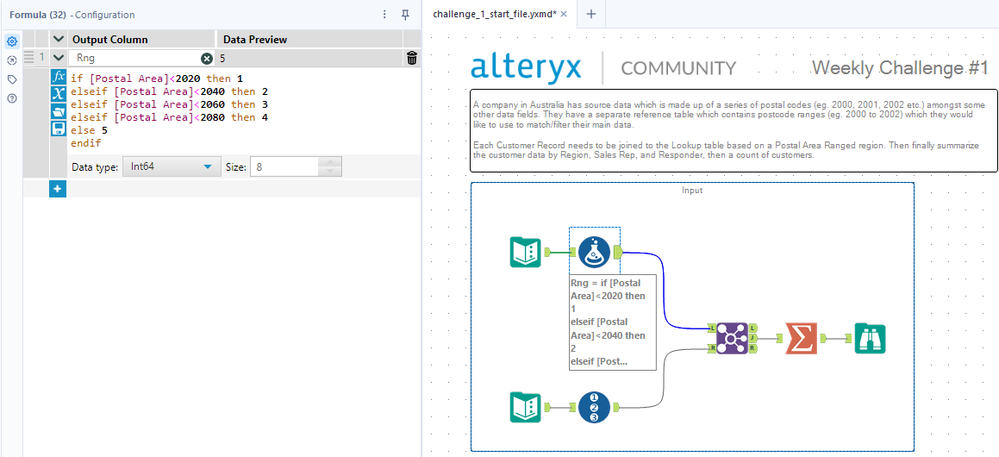999x457 pixels.
Task: Select the top Input Data tool
Action: 526,252
